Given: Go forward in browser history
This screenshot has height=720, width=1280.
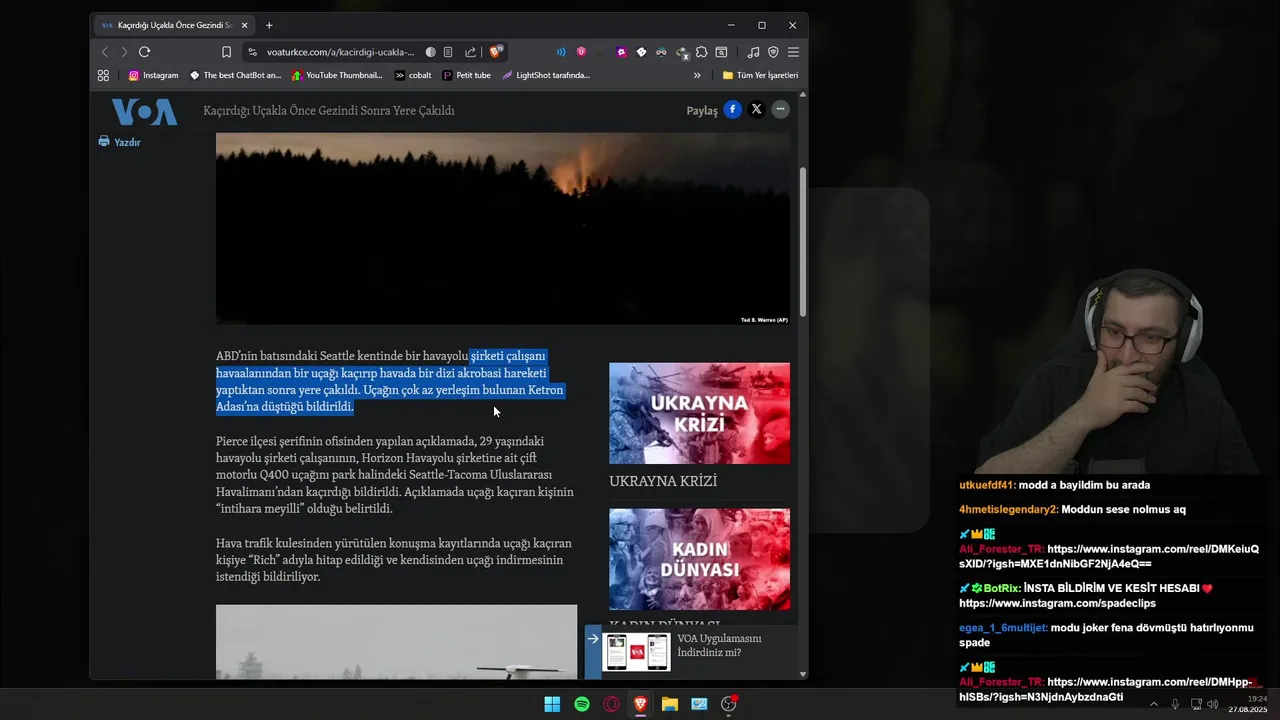Looking at the screenshot, I should tap(124, 52).
